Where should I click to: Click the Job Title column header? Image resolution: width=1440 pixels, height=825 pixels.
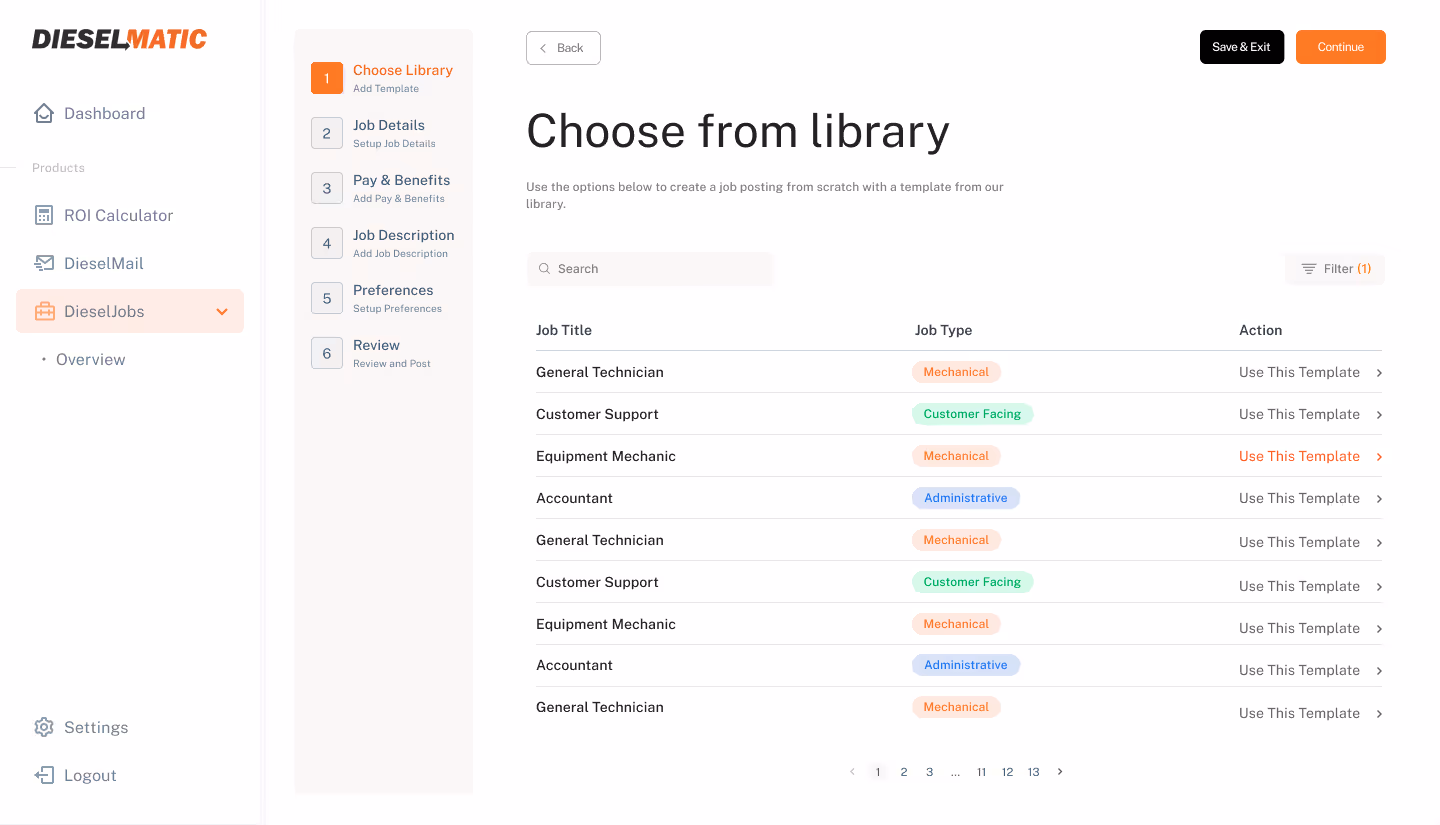(564, 330)
